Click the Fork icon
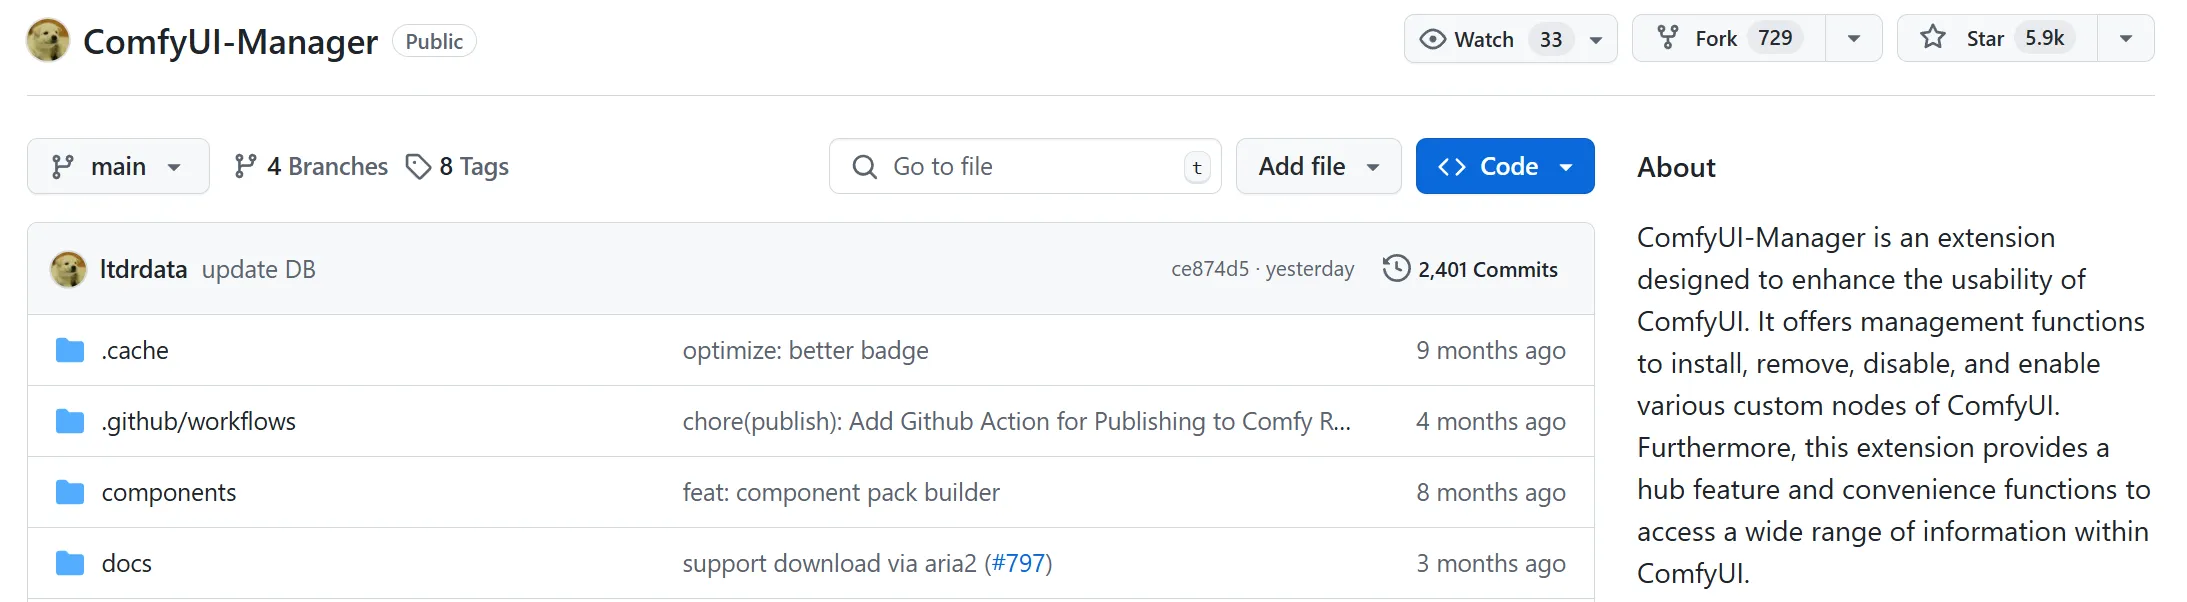Screen dimensions: 2187x602 tap(1667, 38)
